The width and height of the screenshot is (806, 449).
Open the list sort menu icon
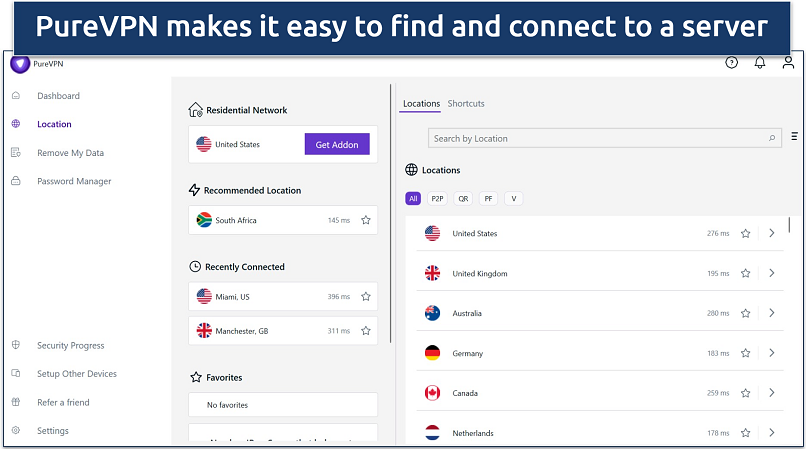[795, 137]
